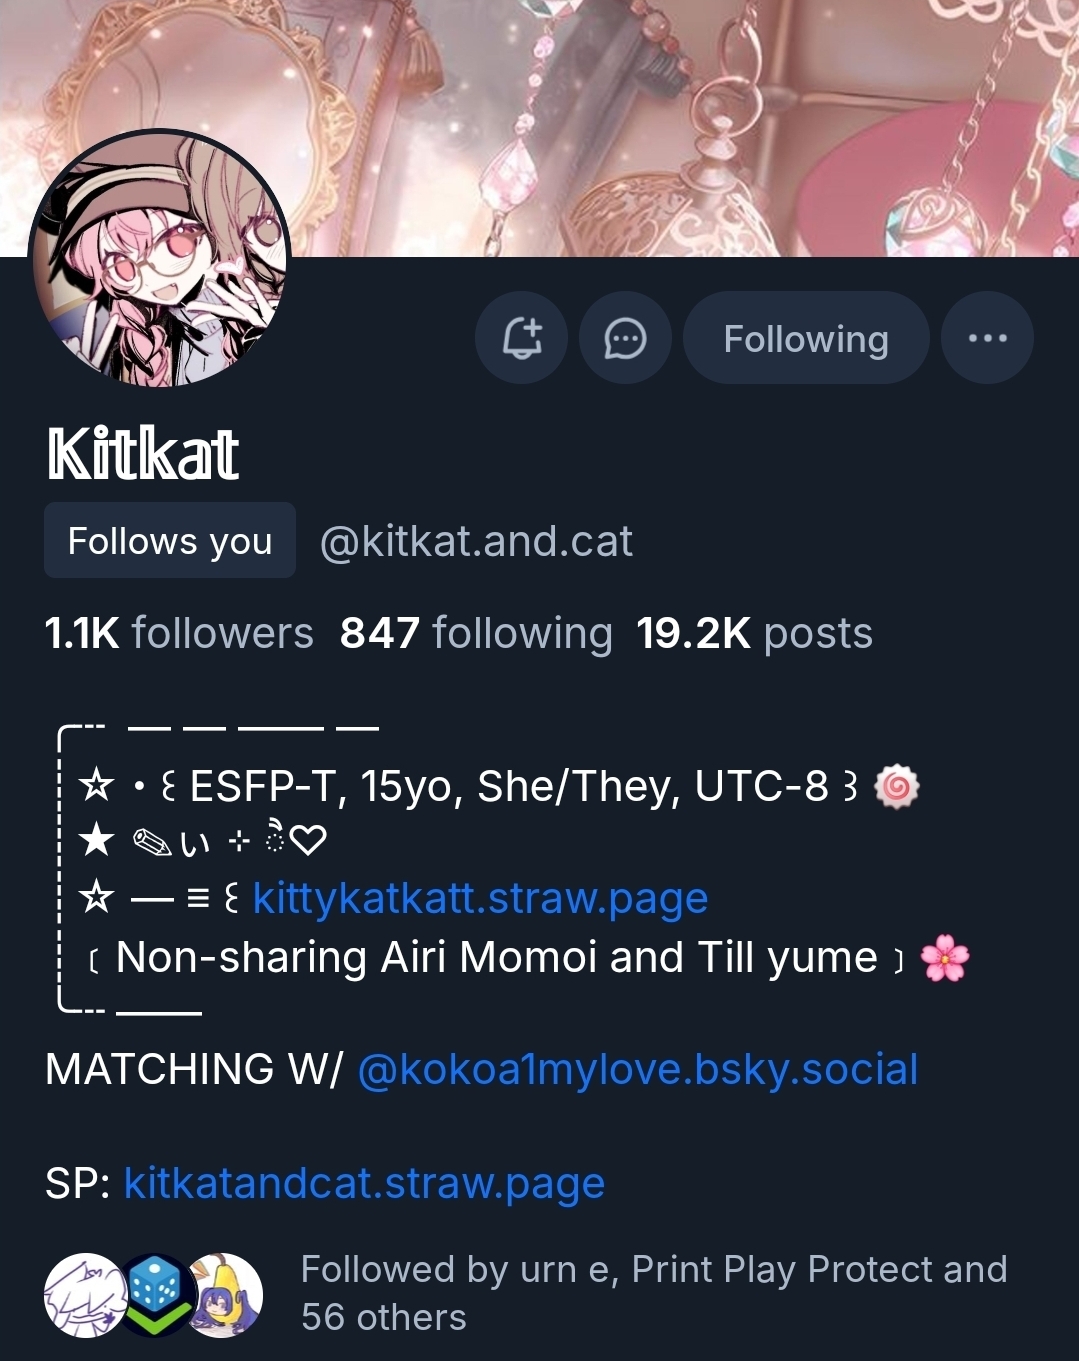Viewport: 1079px width, 1361px height.
Task: Tap the Follows you badge
Action: (170, 541)
